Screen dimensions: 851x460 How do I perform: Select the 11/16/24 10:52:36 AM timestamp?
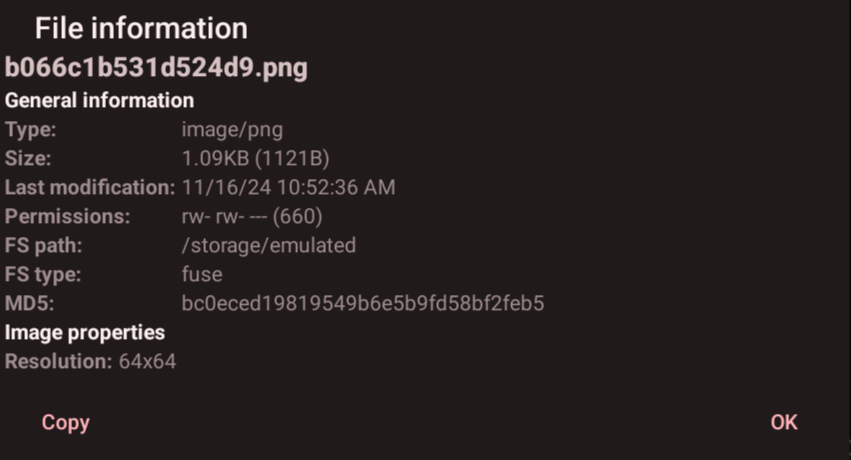(288, 187)
